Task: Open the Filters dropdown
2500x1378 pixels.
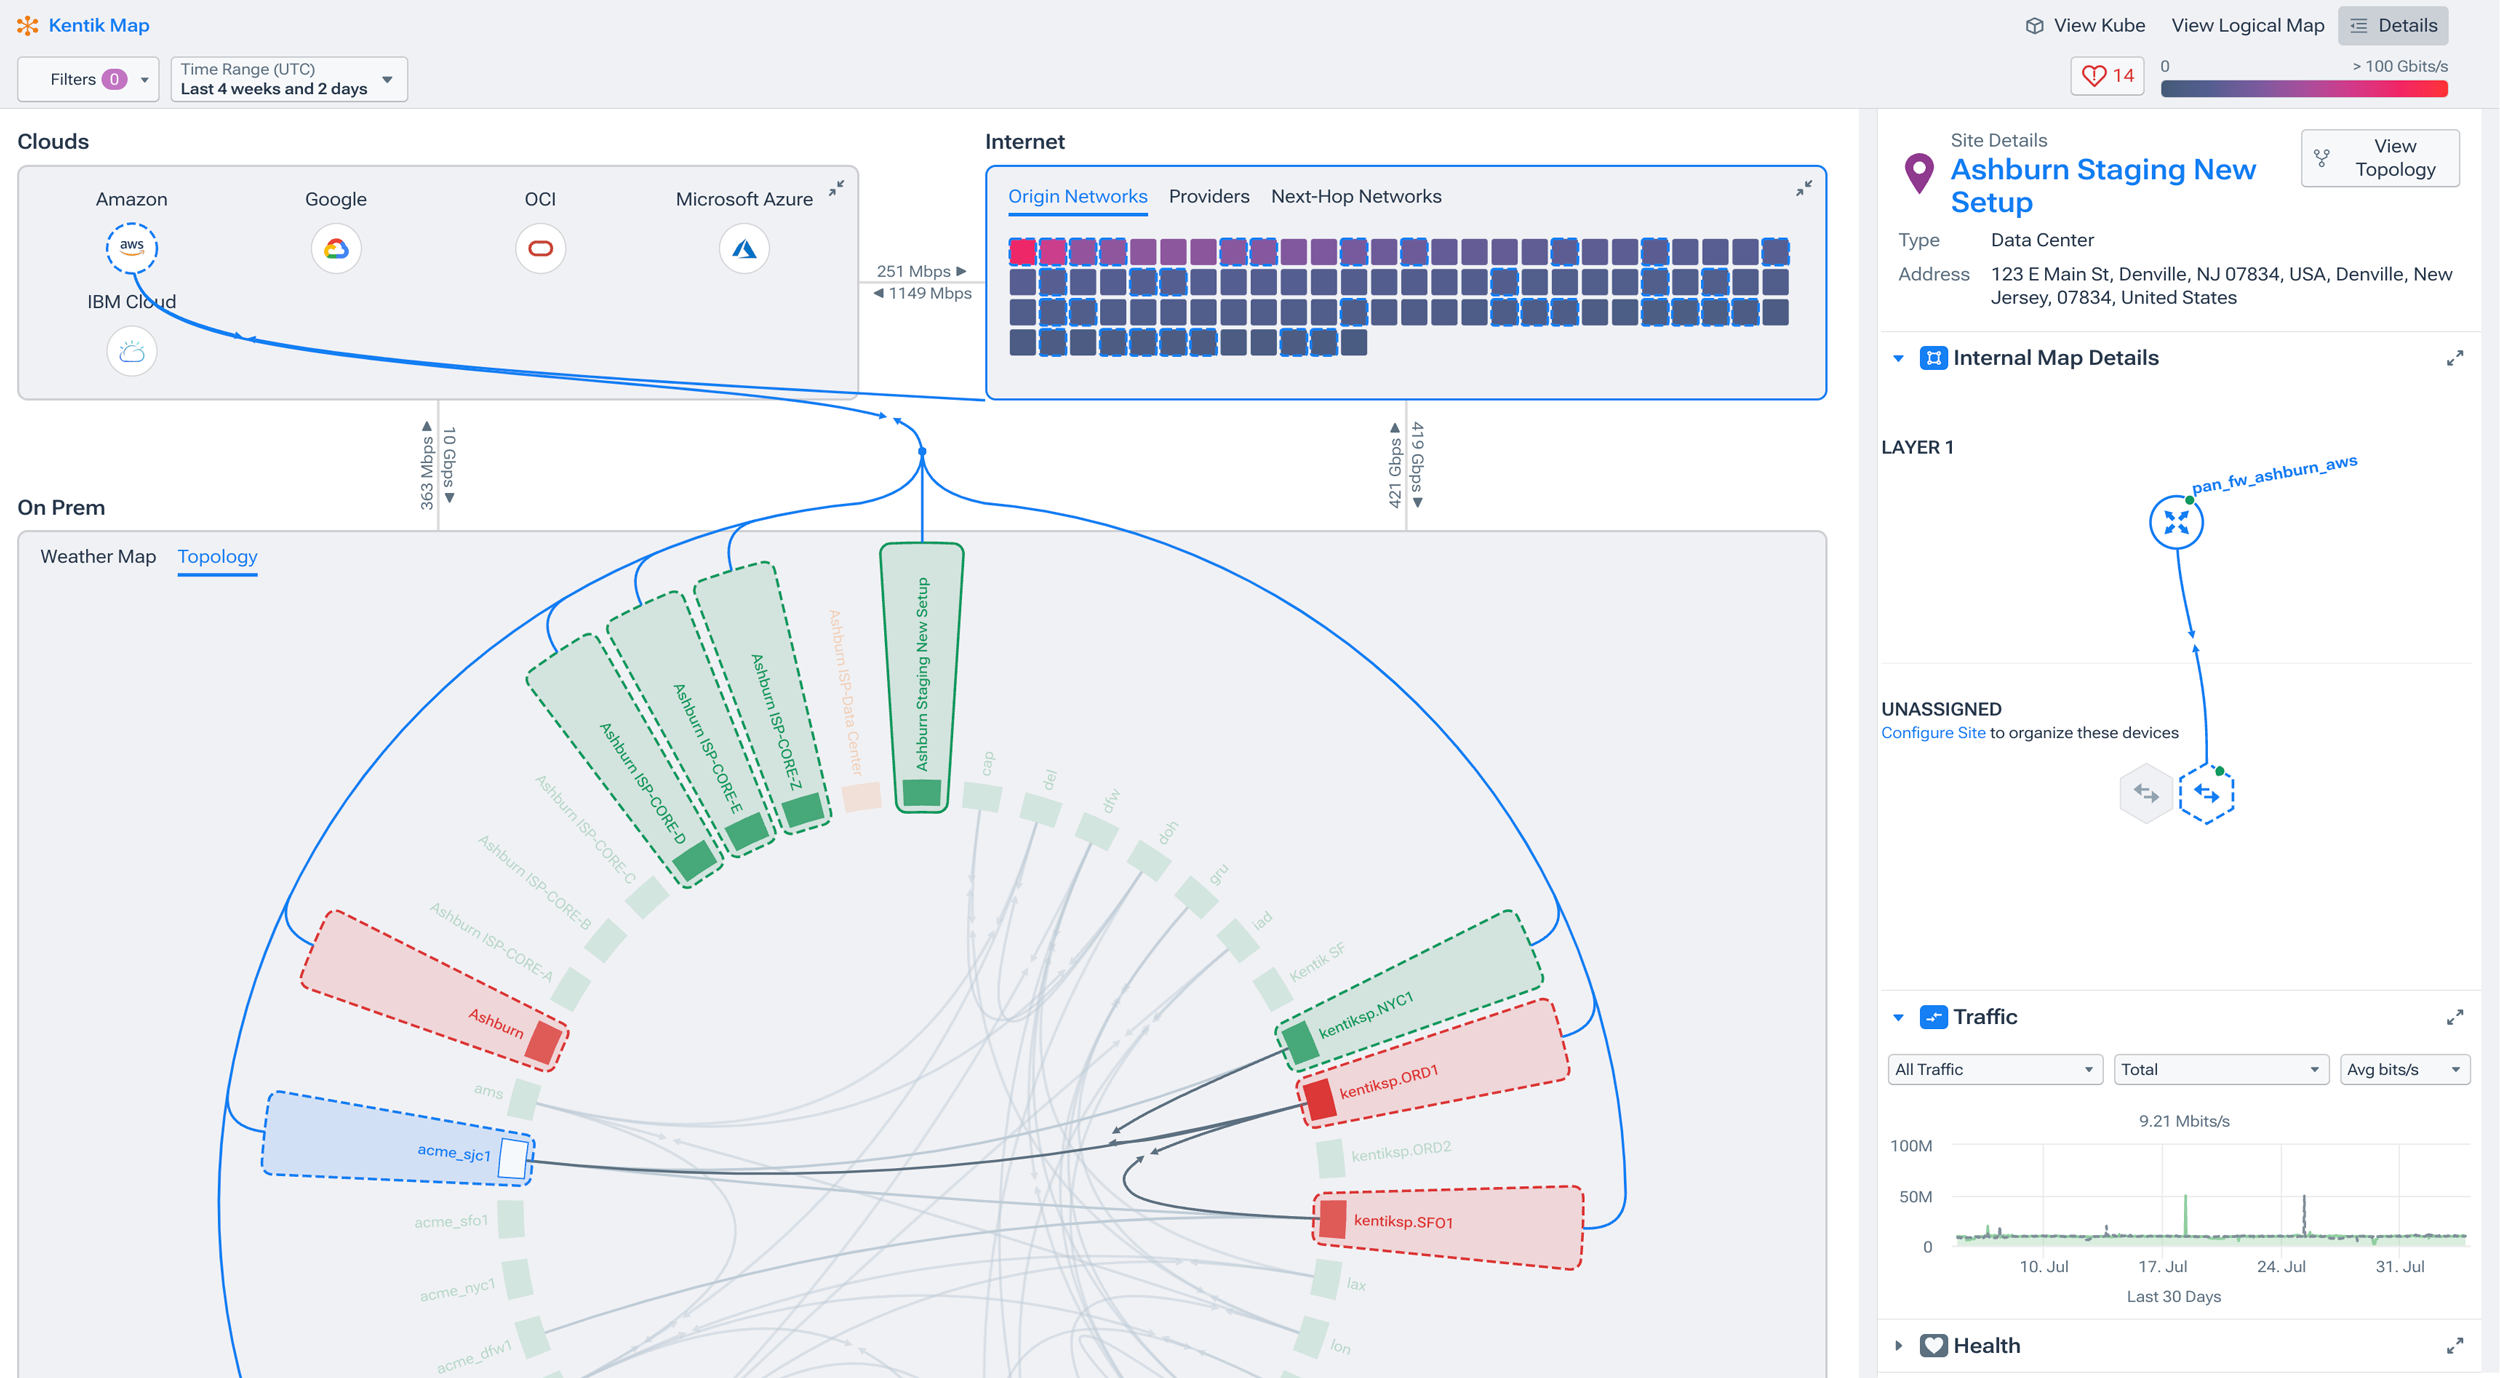Action: coord(88,79)
